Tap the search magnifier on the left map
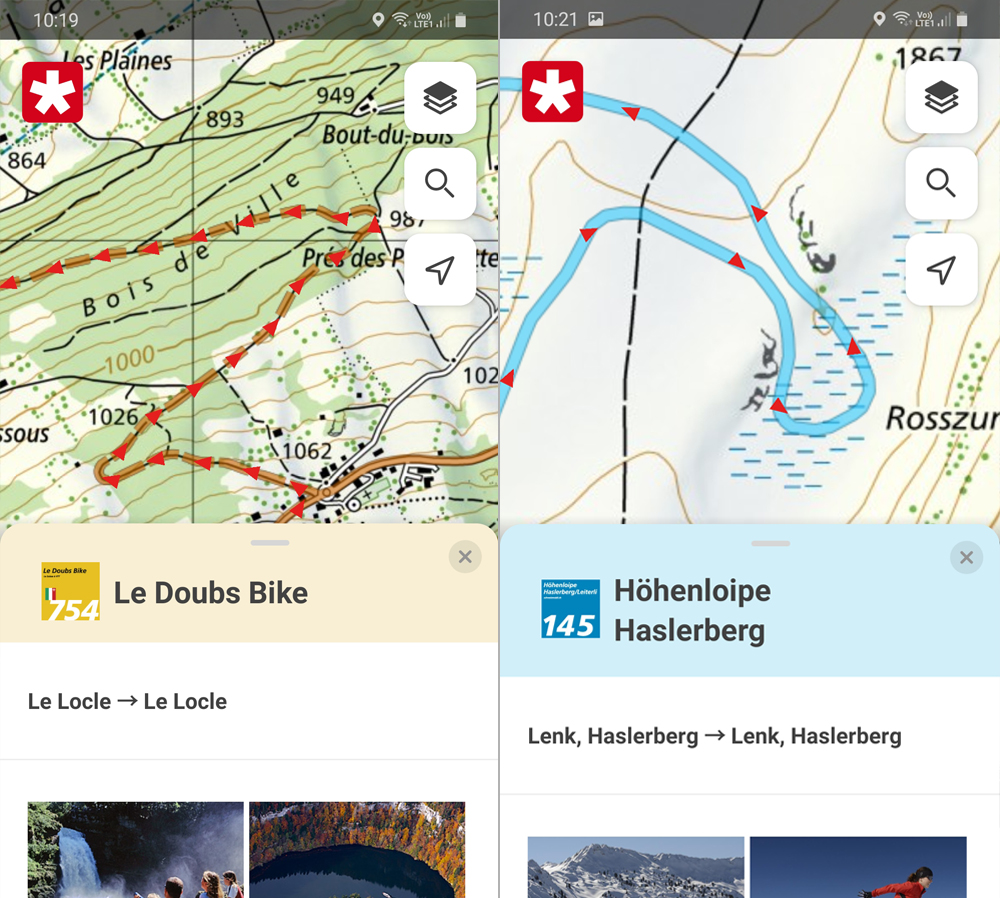 [440, 184]
